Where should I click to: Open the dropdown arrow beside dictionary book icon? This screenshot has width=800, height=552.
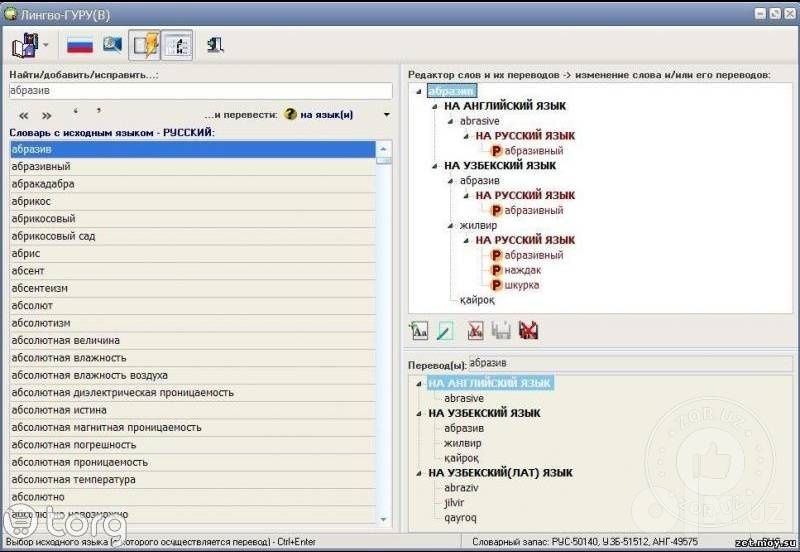[46, 45]
